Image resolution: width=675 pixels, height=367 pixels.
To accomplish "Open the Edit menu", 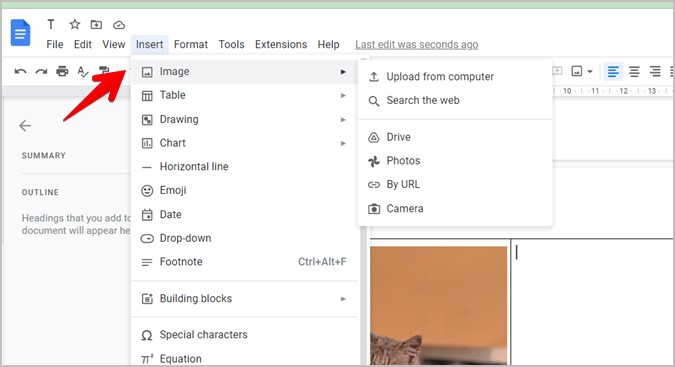I will click(x=83, y=44).
